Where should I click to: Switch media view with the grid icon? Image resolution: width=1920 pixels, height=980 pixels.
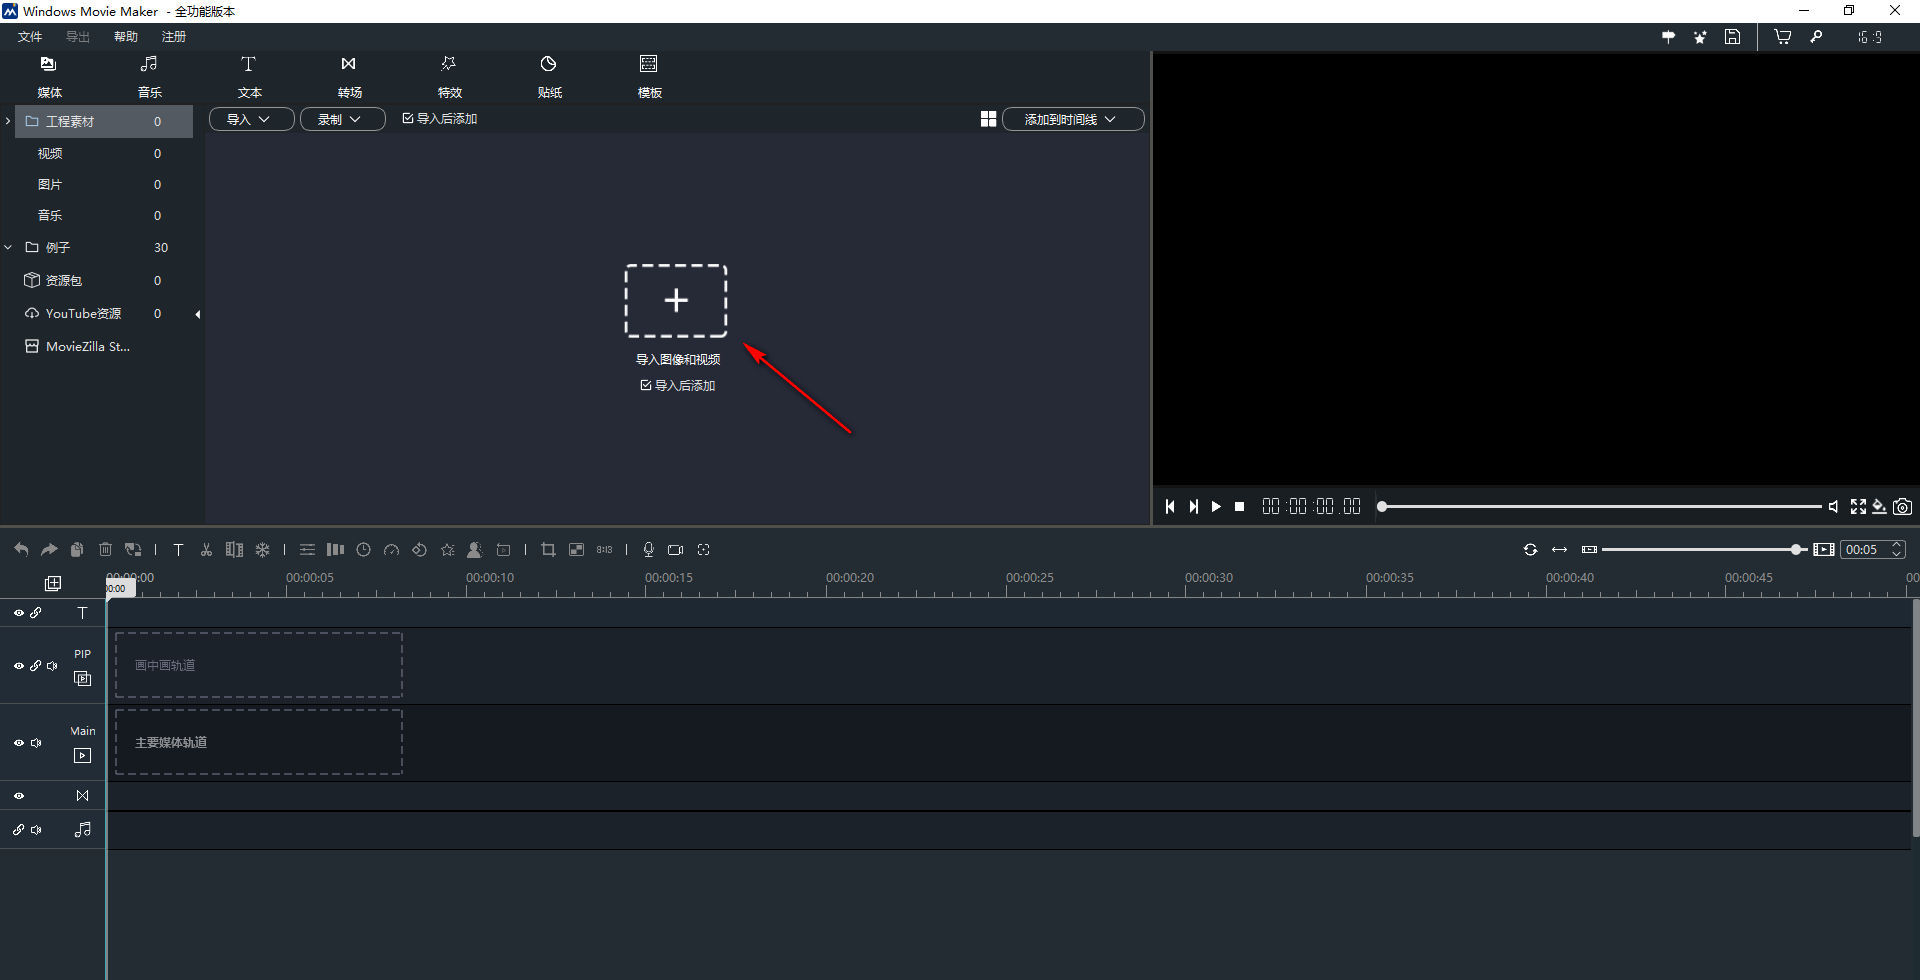(988, 119)
